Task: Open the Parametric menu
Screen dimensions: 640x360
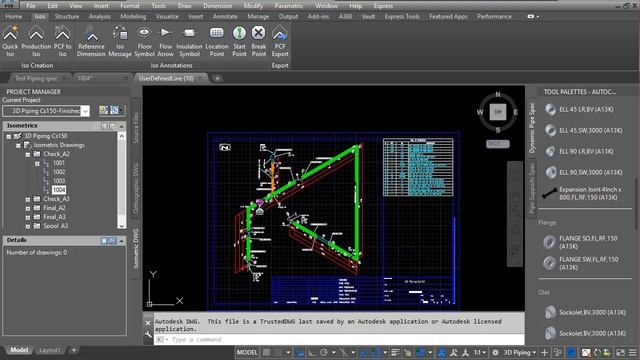Action: (289, 6)
